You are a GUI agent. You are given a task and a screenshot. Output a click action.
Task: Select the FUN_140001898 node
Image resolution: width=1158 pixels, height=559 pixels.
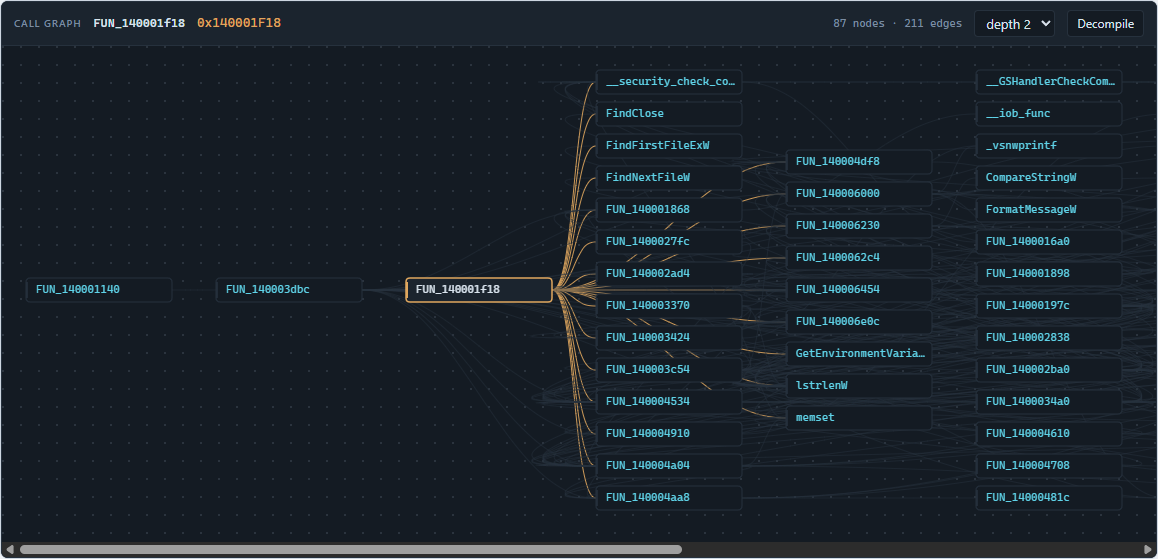tap(1049, 273)
